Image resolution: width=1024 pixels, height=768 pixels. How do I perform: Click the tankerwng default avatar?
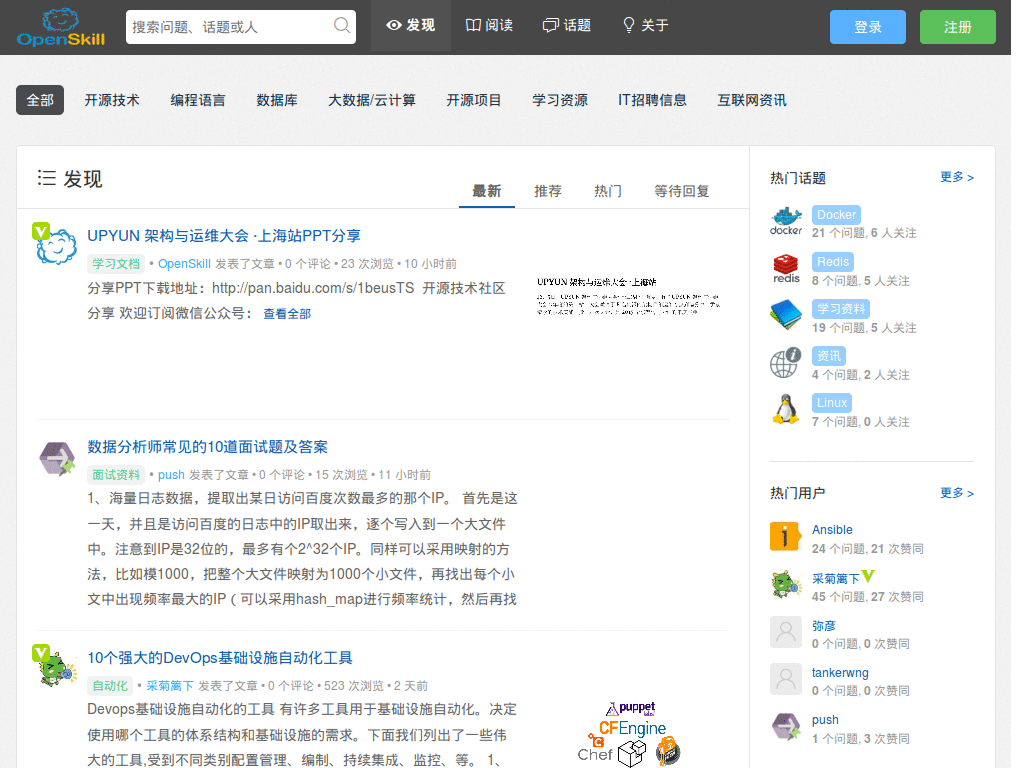tap(786, 679)
